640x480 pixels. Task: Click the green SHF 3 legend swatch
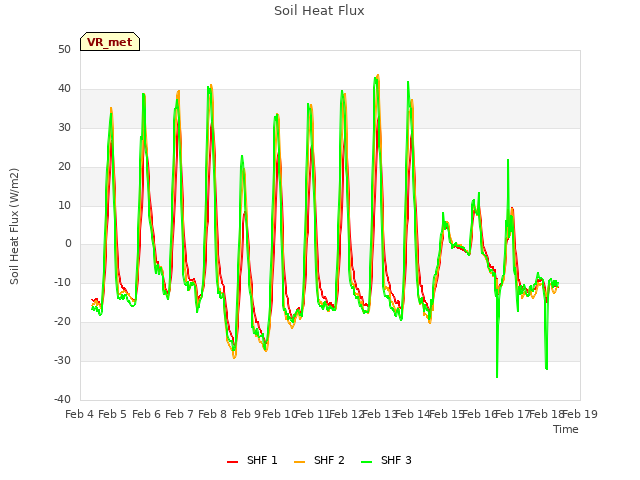pos(367,462)
